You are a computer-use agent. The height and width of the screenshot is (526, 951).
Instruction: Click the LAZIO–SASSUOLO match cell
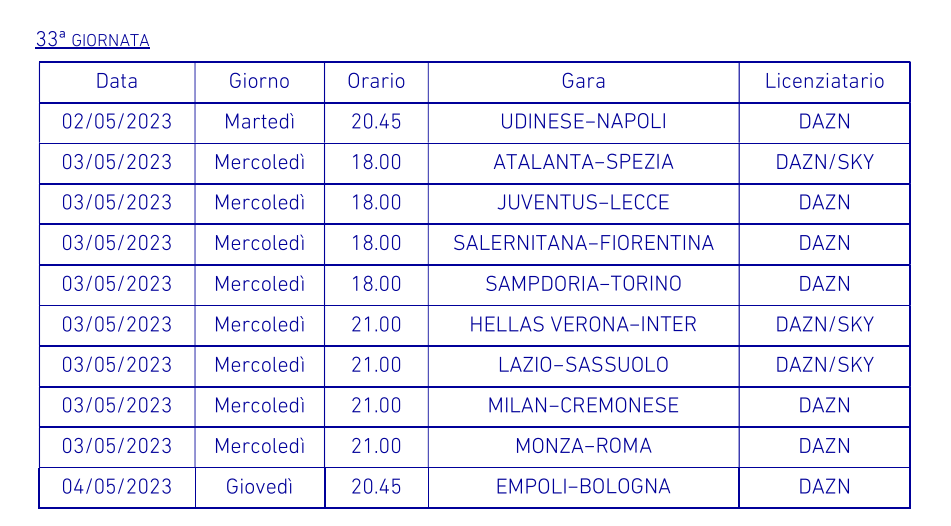583,365
